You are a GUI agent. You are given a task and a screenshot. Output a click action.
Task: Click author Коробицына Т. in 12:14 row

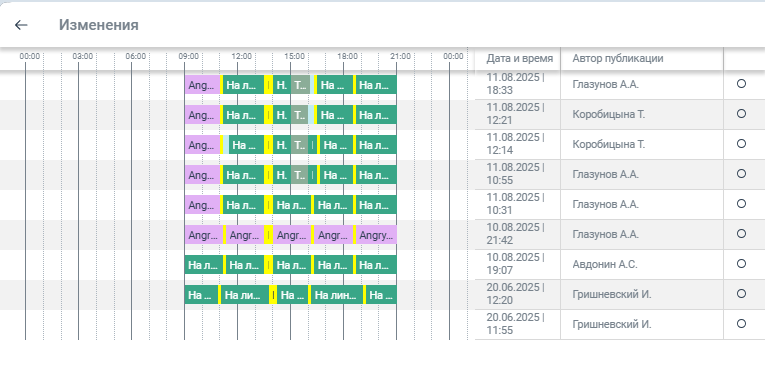(x=609, y=144)
